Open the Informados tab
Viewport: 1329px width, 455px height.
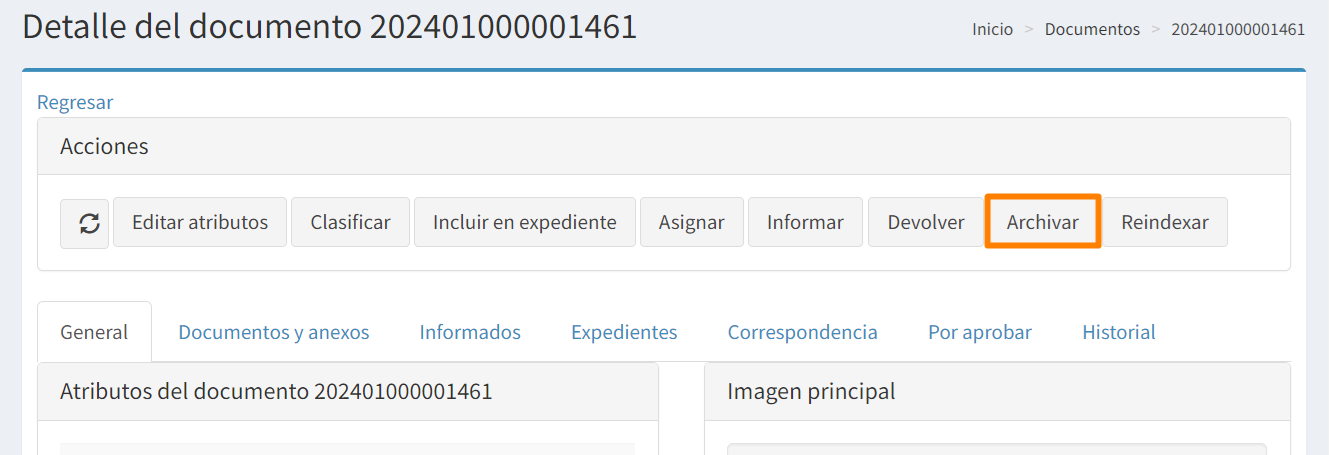click(470, 332)
